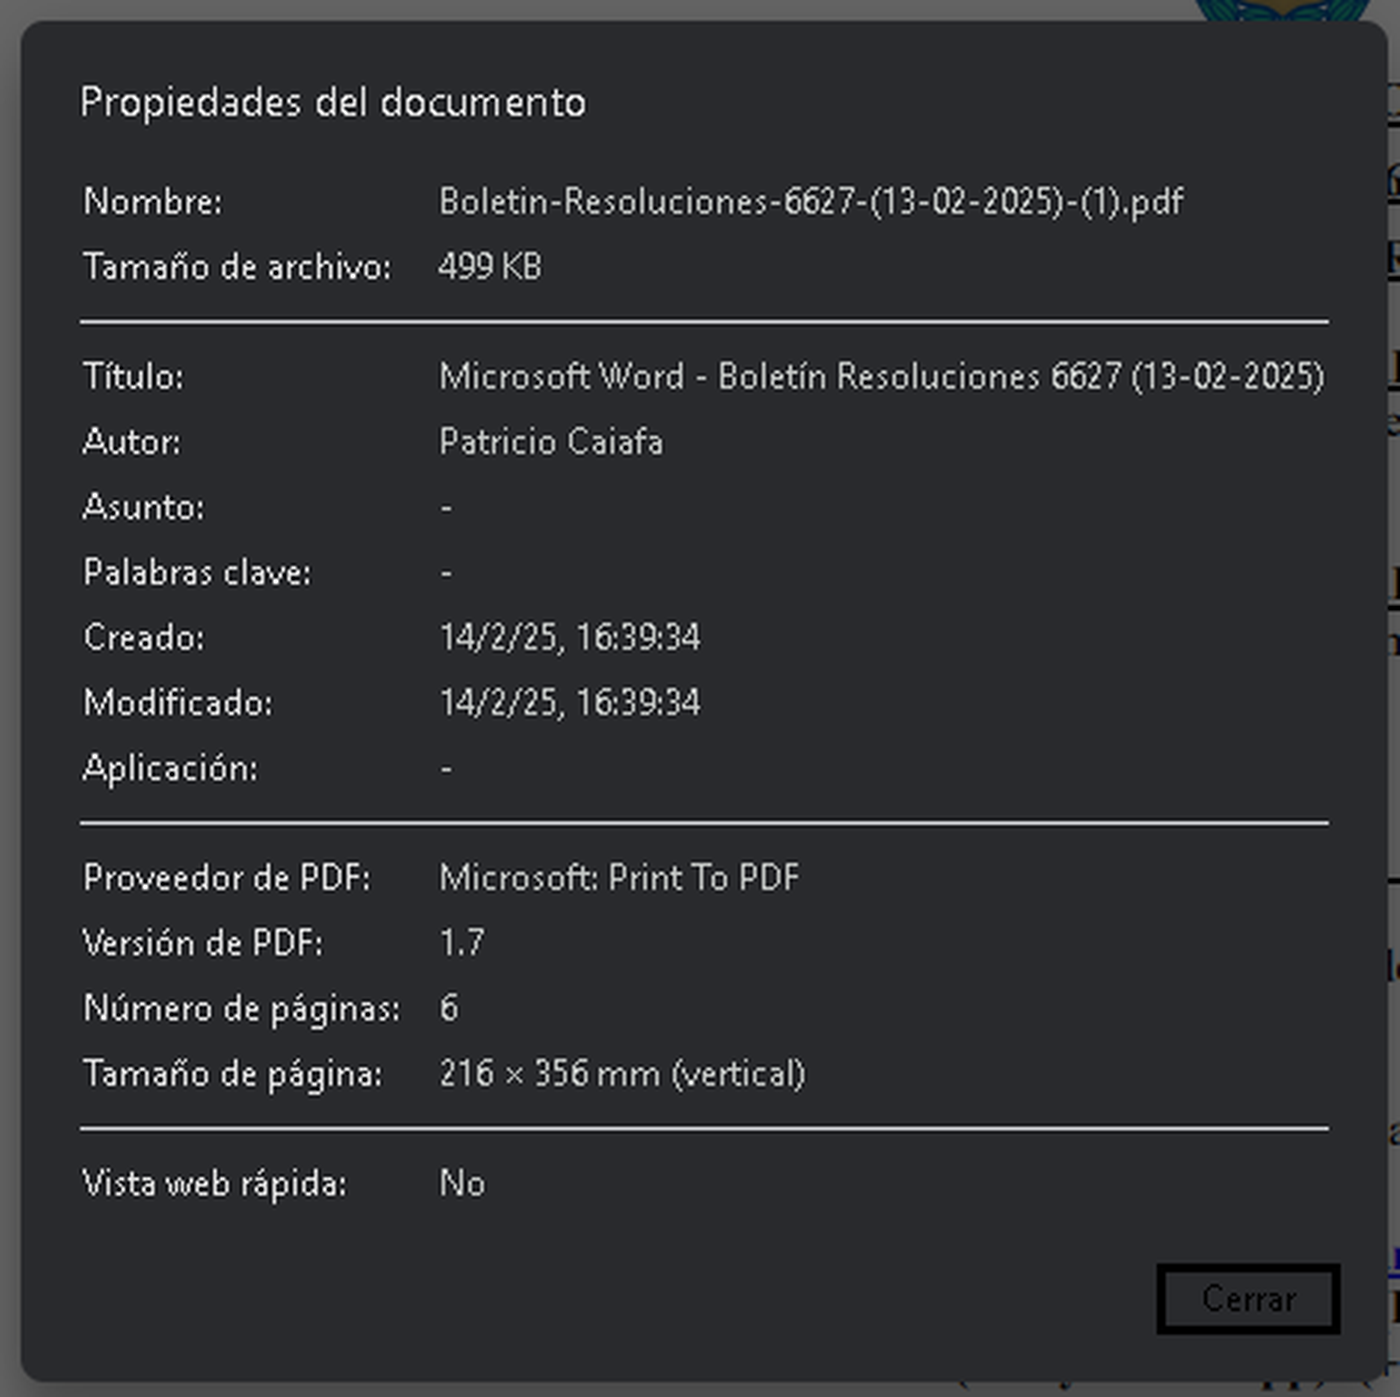Click the Tamaño de archivo label

pyautogui.click(x=237, y=266)
